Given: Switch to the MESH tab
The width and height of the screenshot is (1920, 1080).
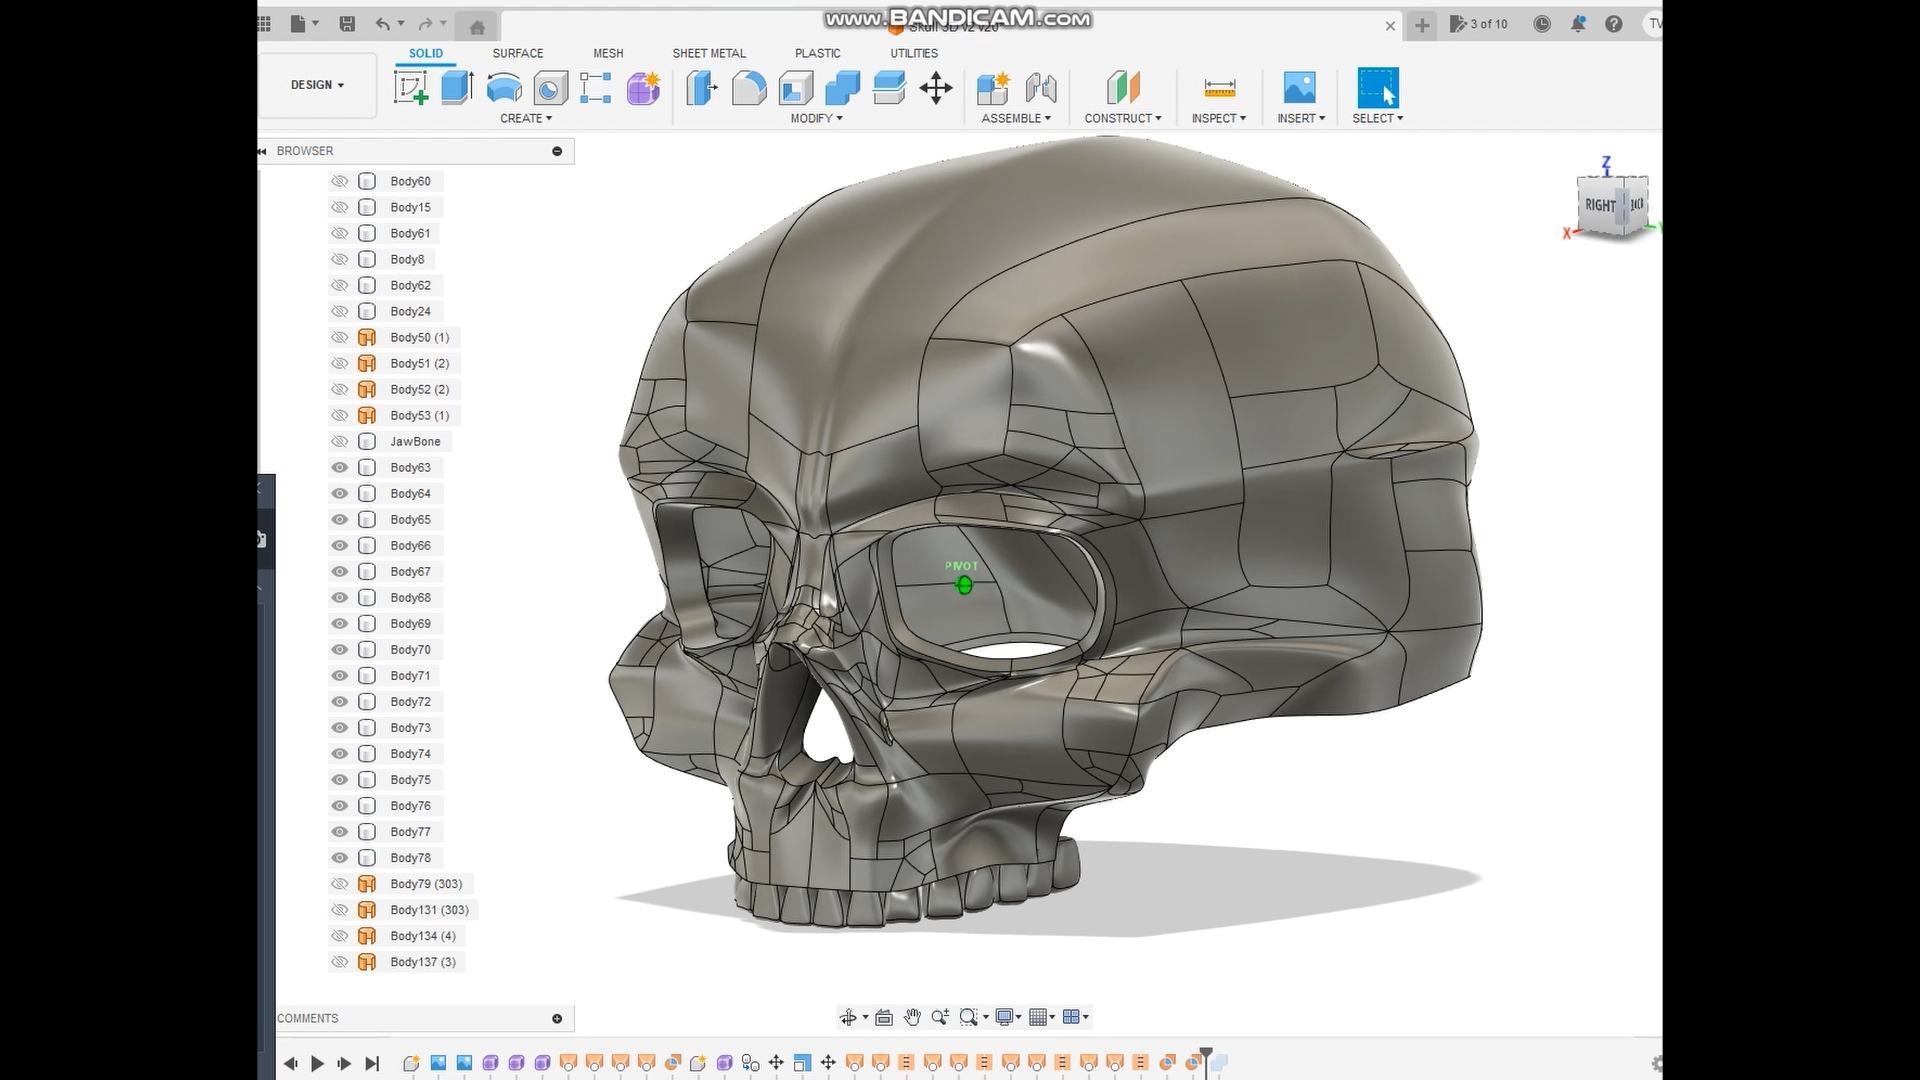Looking at the screenshot, I should point(608,53).
